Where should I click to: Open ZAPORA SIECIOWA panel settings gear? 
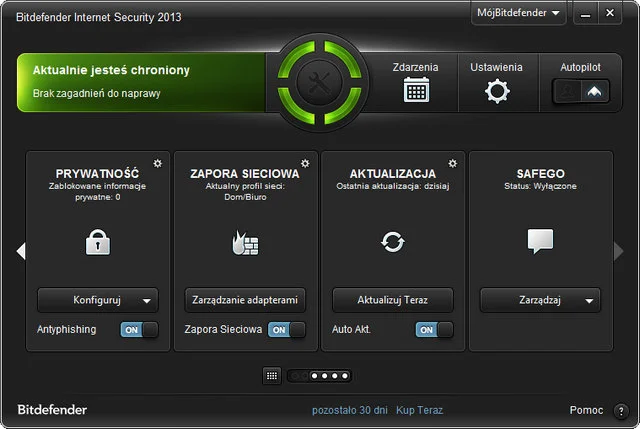tap(305, 163)
